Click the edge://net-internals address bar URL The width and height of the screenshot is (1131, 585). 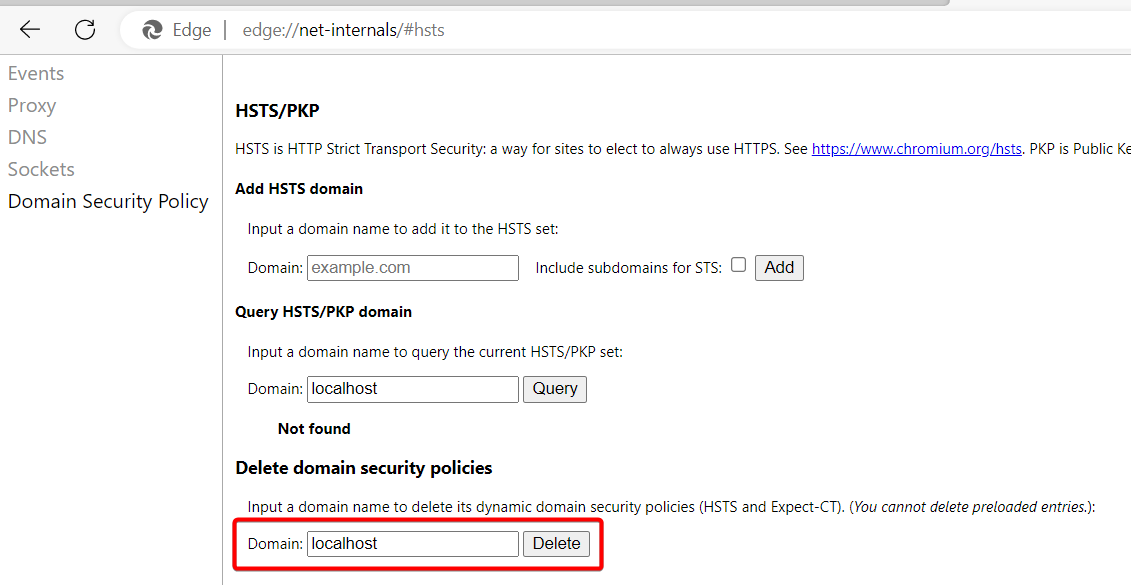click(343, 29)
